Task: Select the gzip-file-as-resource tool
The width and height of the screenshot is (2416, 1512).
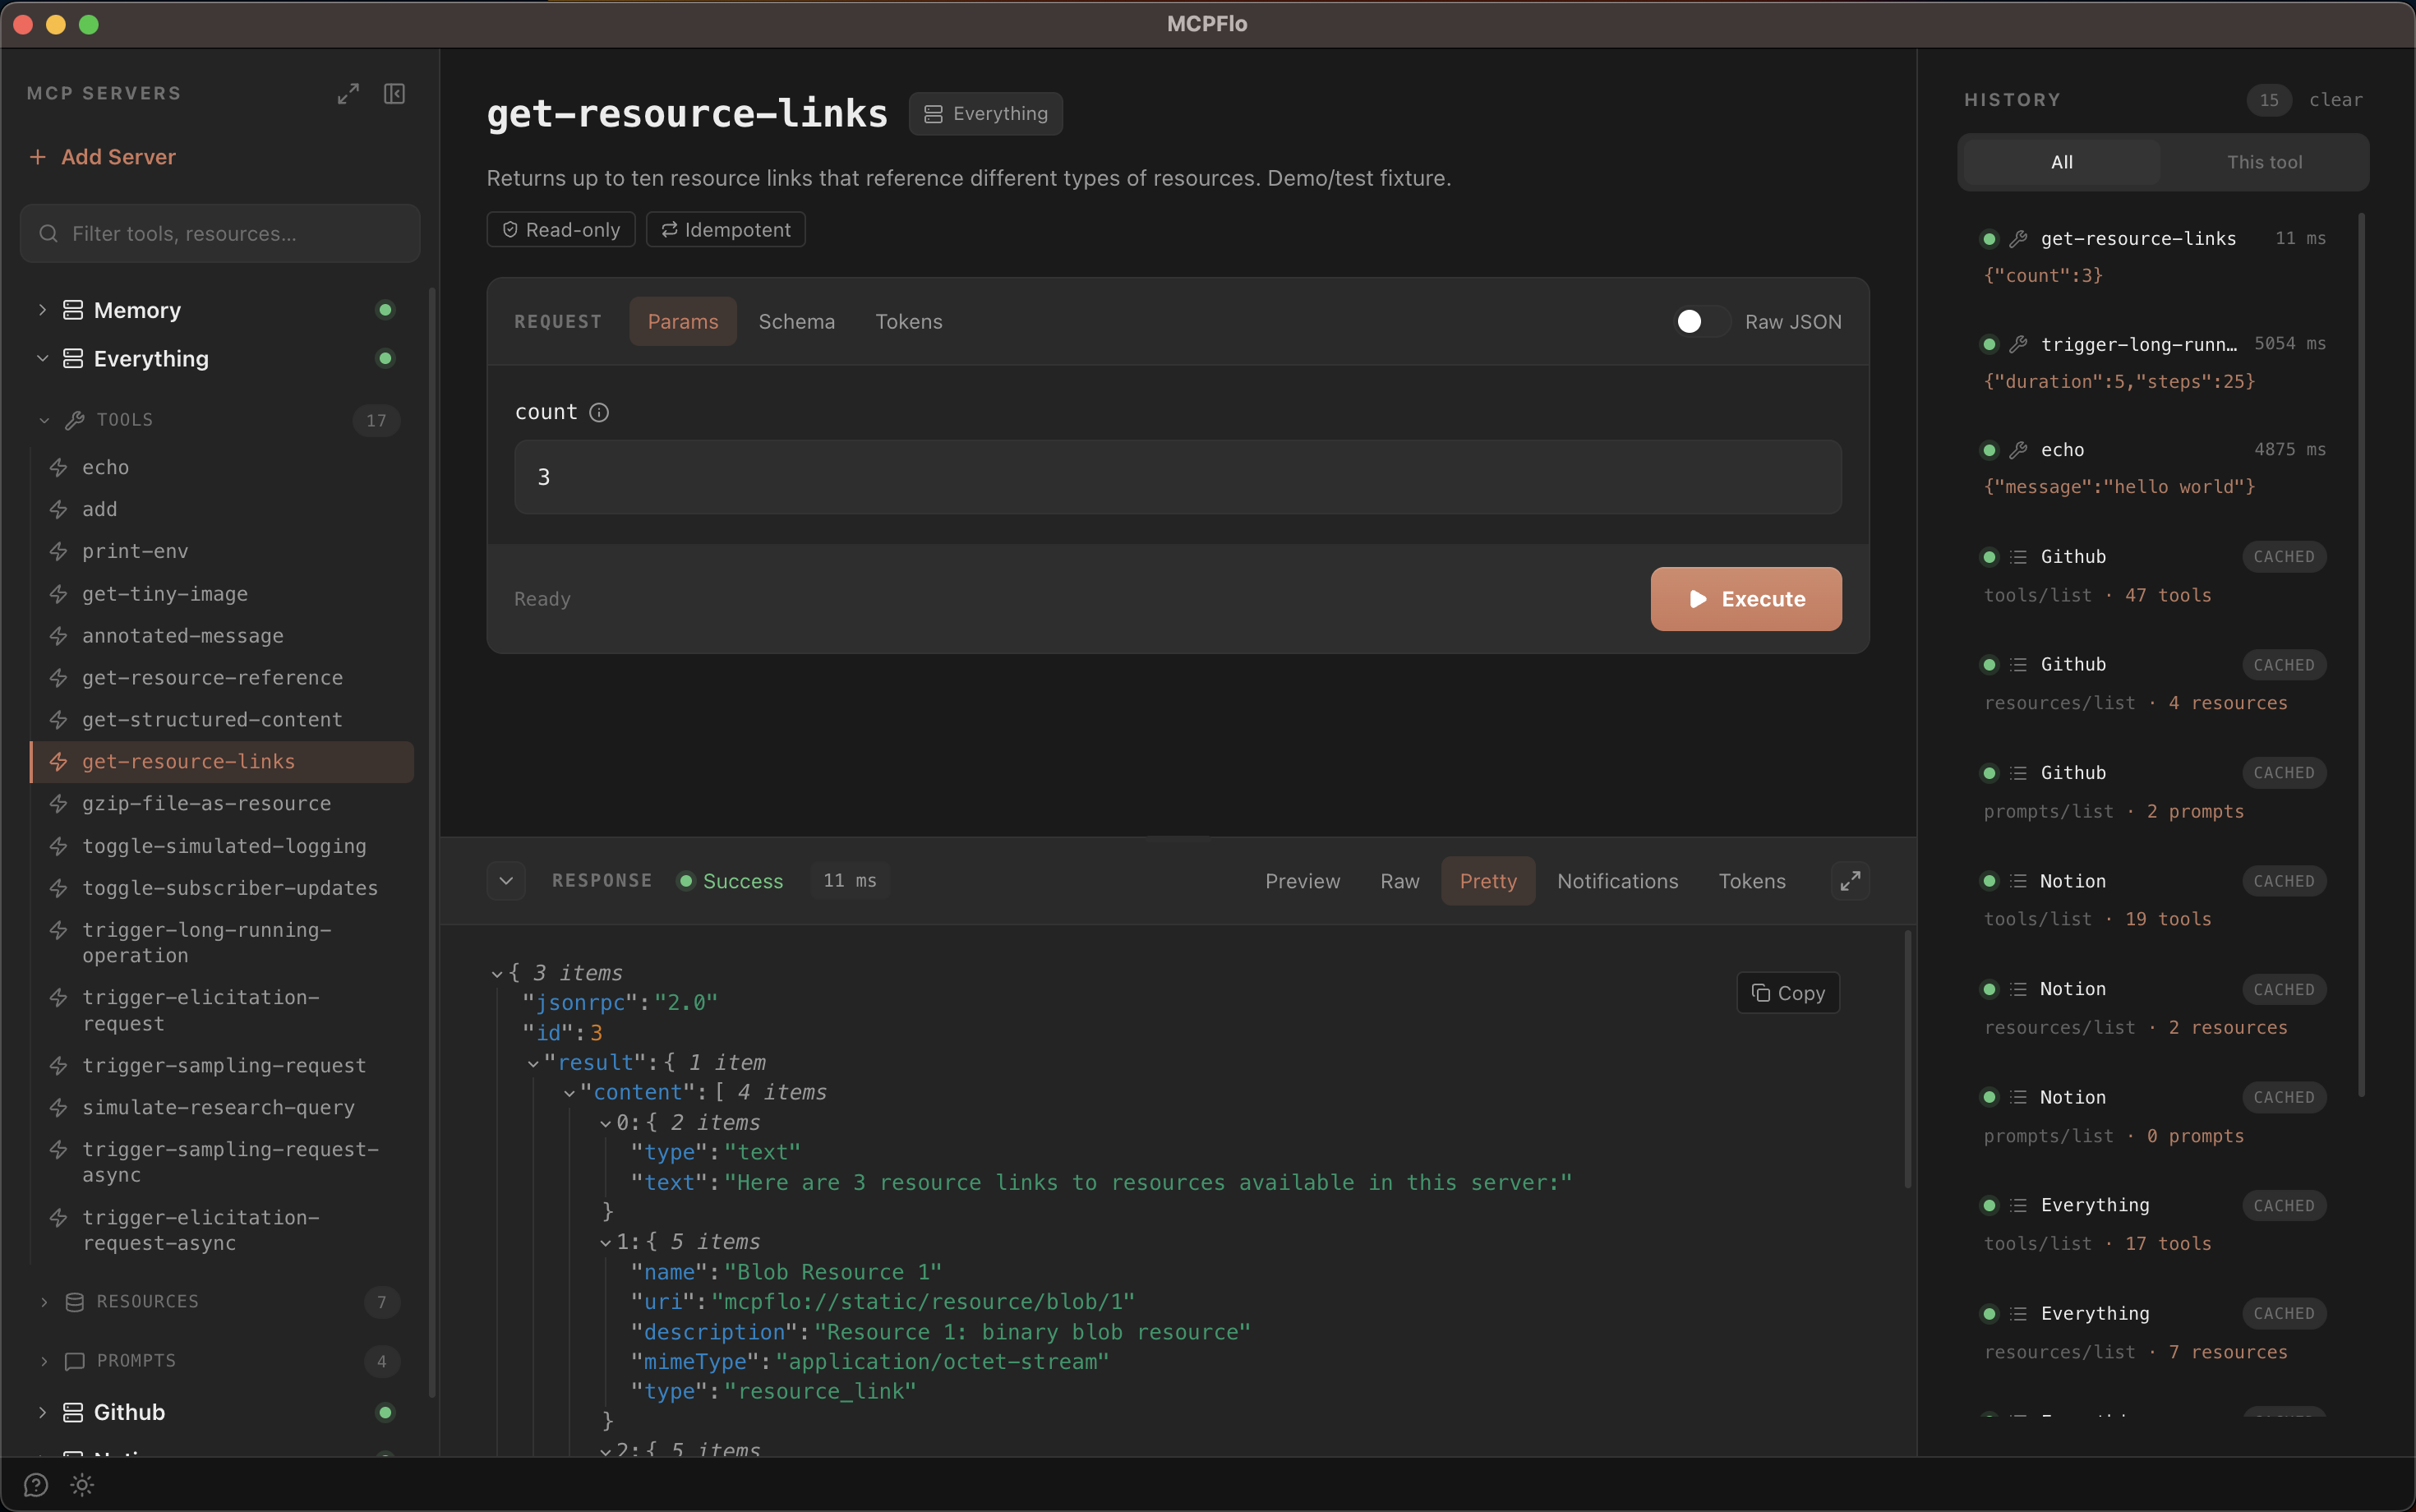Action: [x=222, y=803]
